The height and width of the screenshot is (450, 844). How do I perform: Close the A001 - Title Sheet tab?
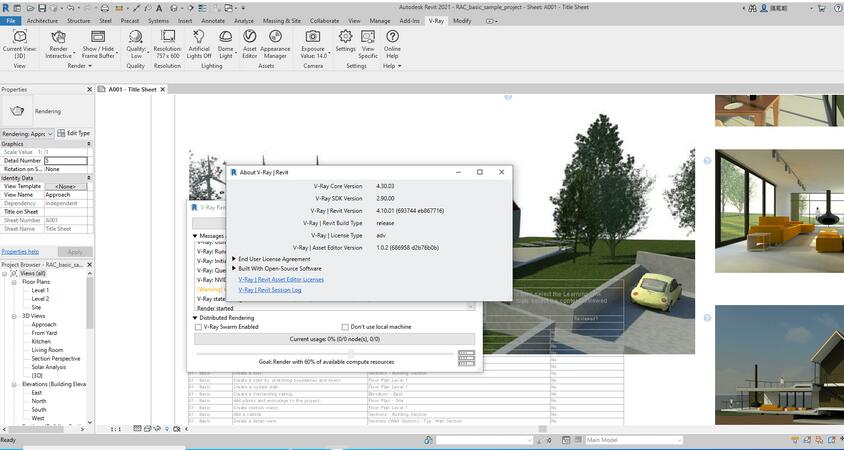click(163, 89)
